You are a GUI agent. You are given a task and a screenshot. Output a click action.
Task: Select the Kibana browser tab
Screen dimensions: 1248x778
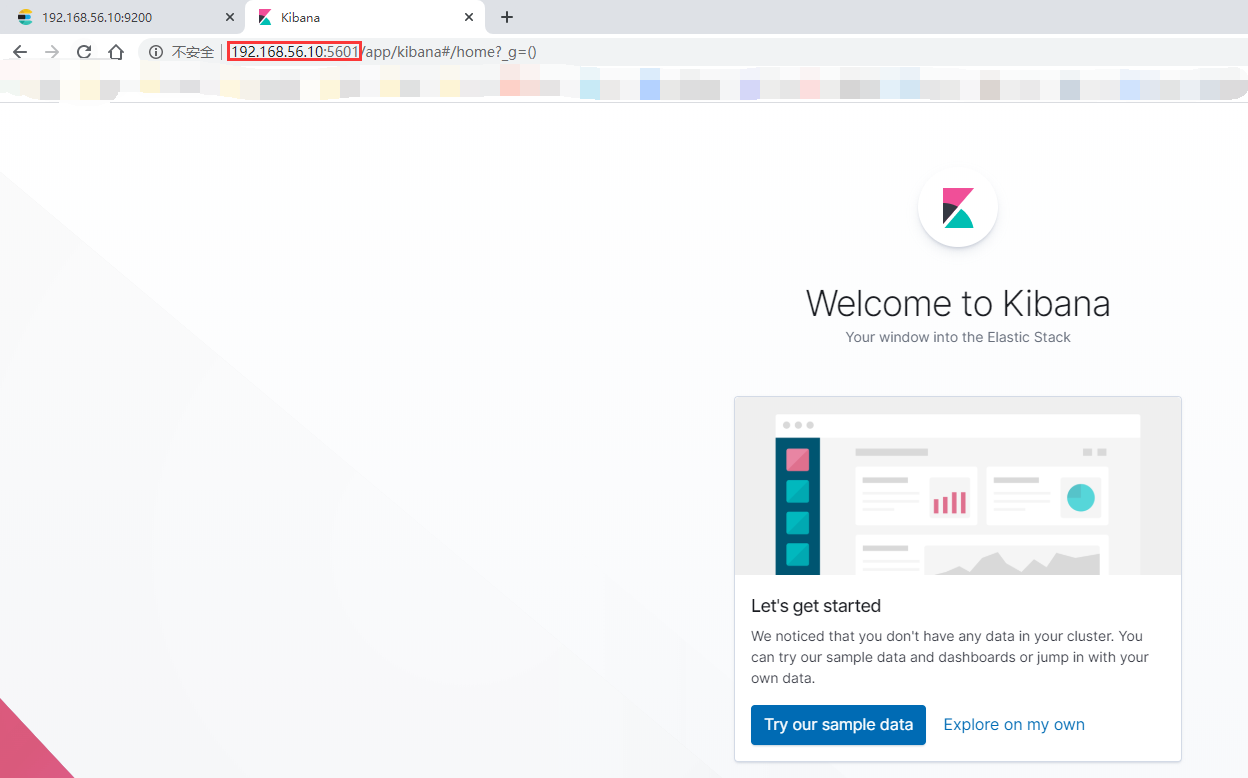coord(365,17)
